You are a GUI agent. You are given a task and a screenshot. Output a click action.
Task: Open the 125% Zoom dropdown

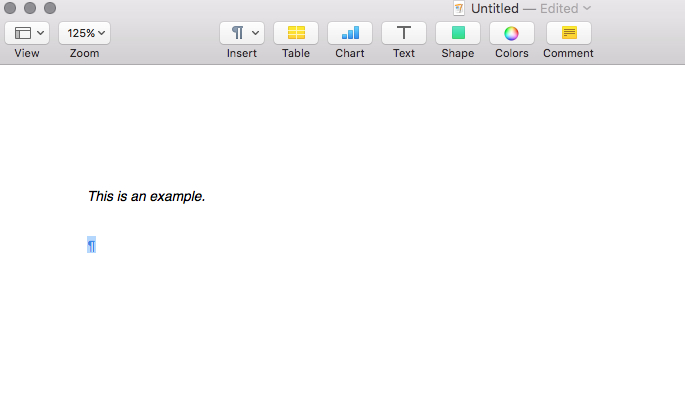84,33
